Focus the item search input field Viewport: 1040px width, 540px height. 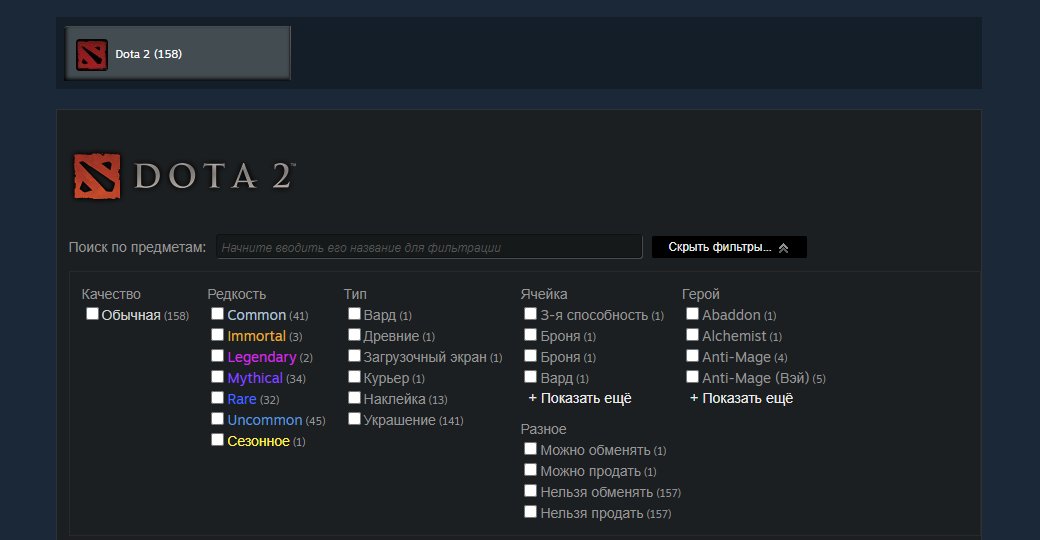tap(429, 247)
